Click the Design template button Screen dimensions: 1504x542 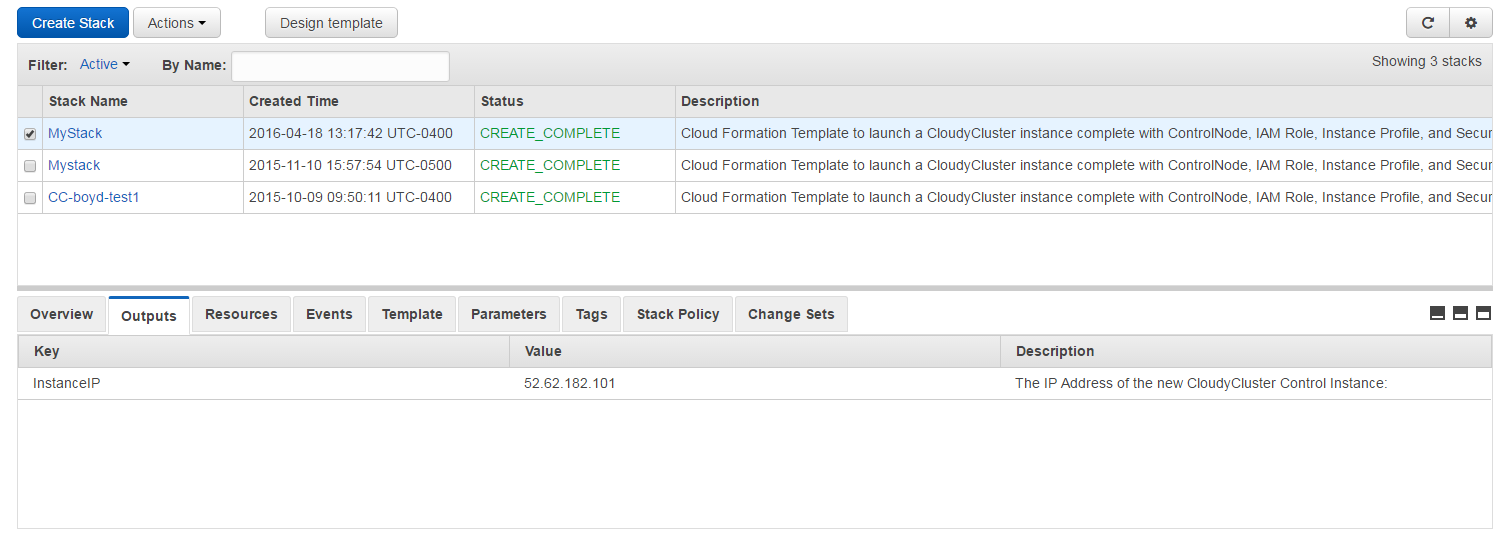pyautogui.click(x=331, y=23)
